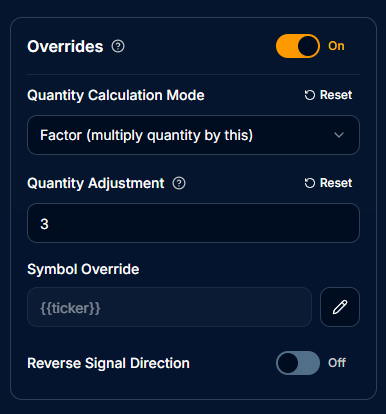Image resolution: width=386 pixels, height=414 pixels.
Task: Click the Quantity Calculation Mode label
Action: coord(116,95)
